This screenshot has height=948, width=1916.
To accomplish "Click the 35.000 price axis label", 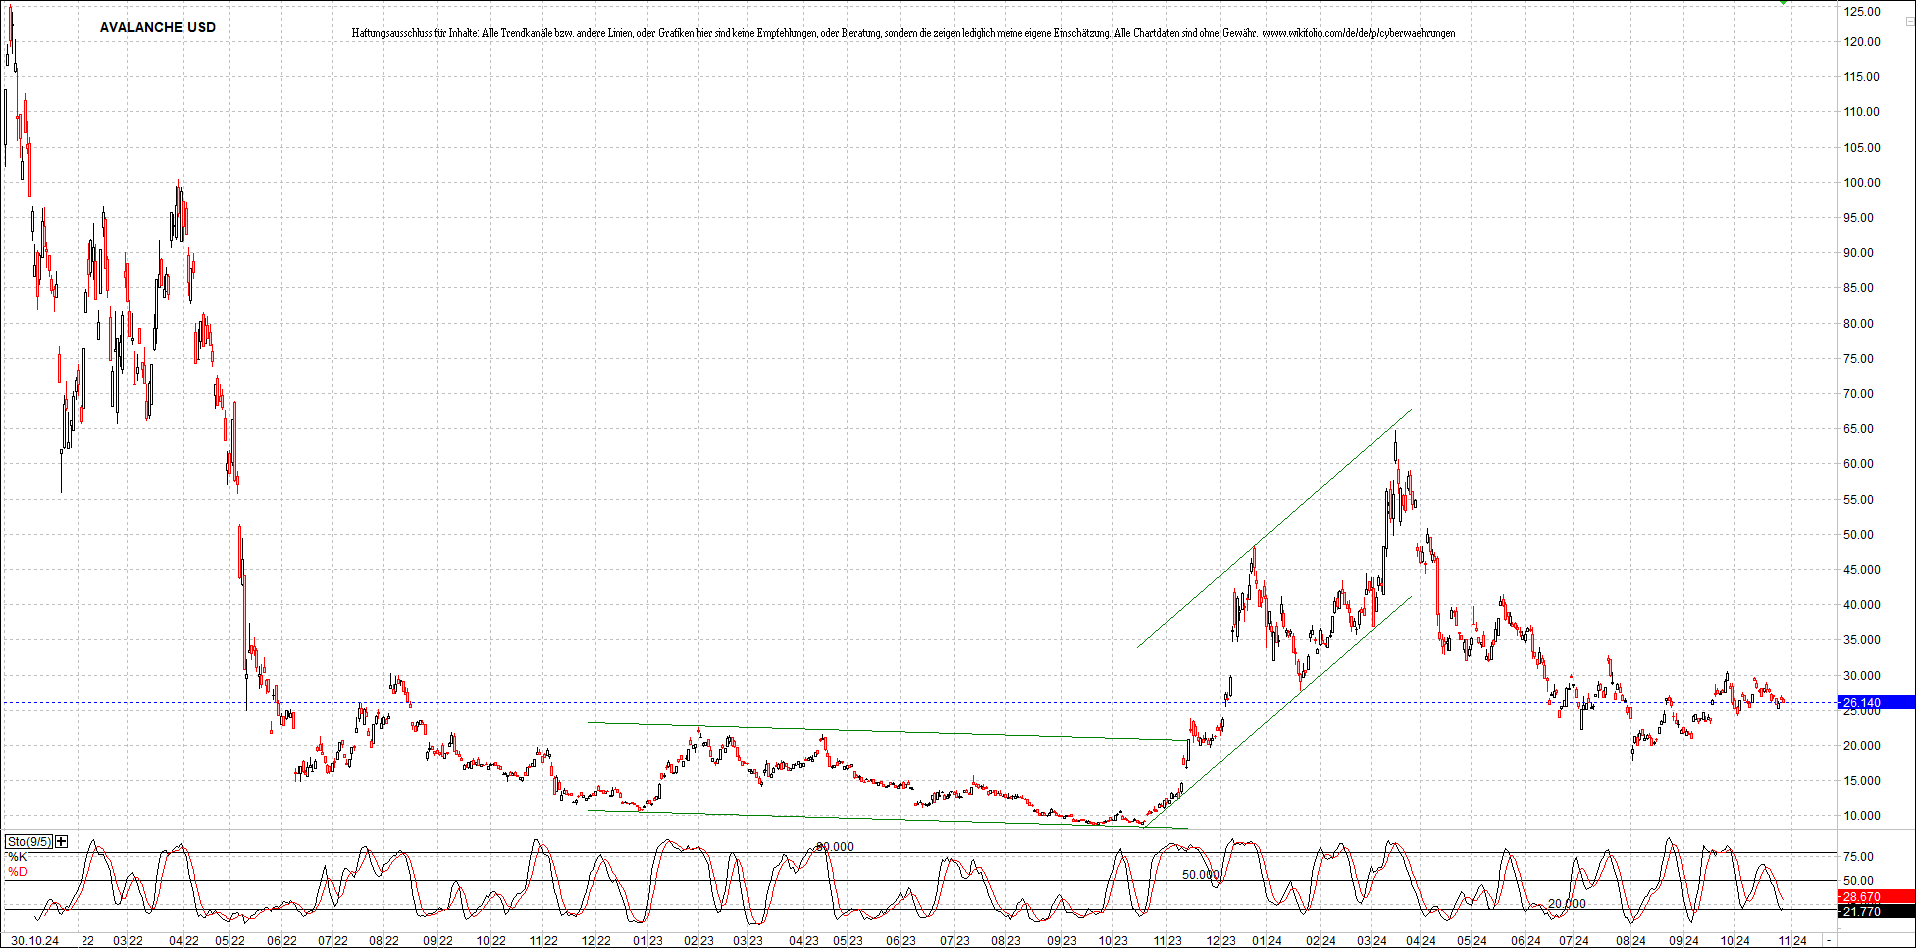I will coord(1862,640).
